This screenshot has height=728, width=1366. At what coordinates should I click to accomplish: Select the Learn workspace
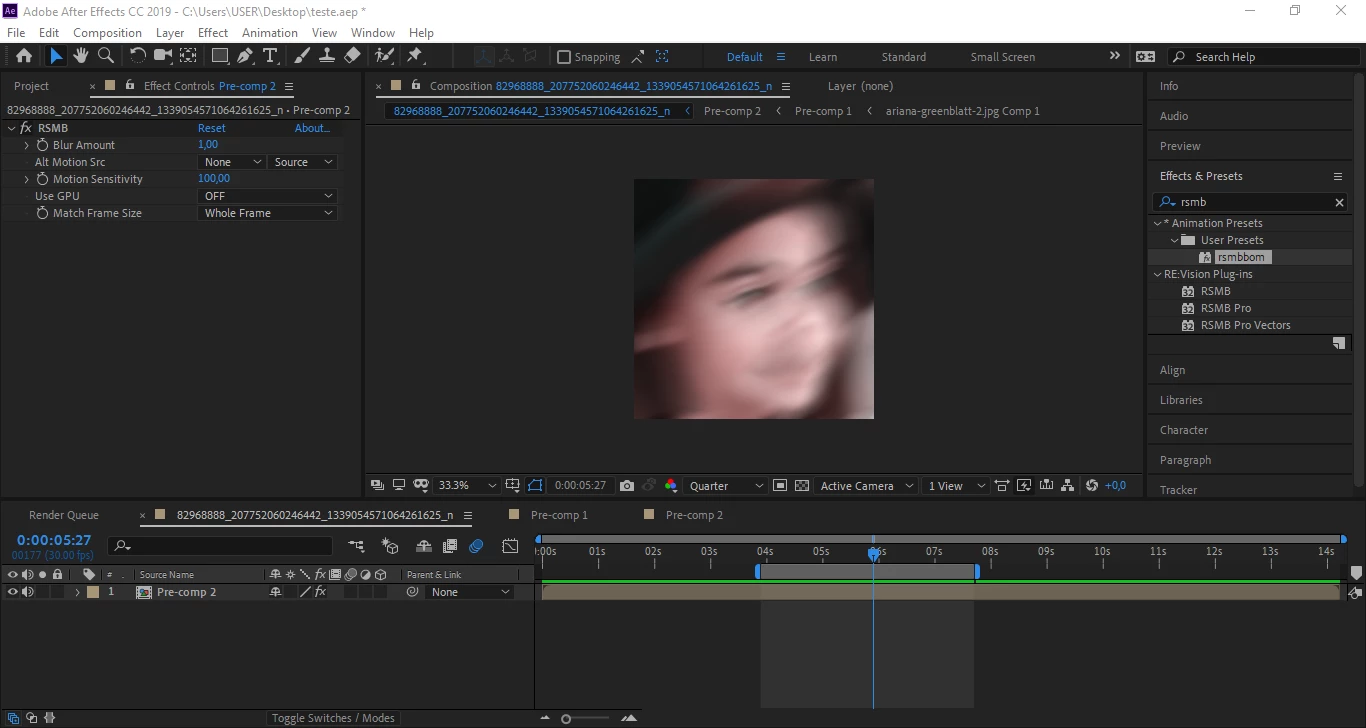pos(823,57)
